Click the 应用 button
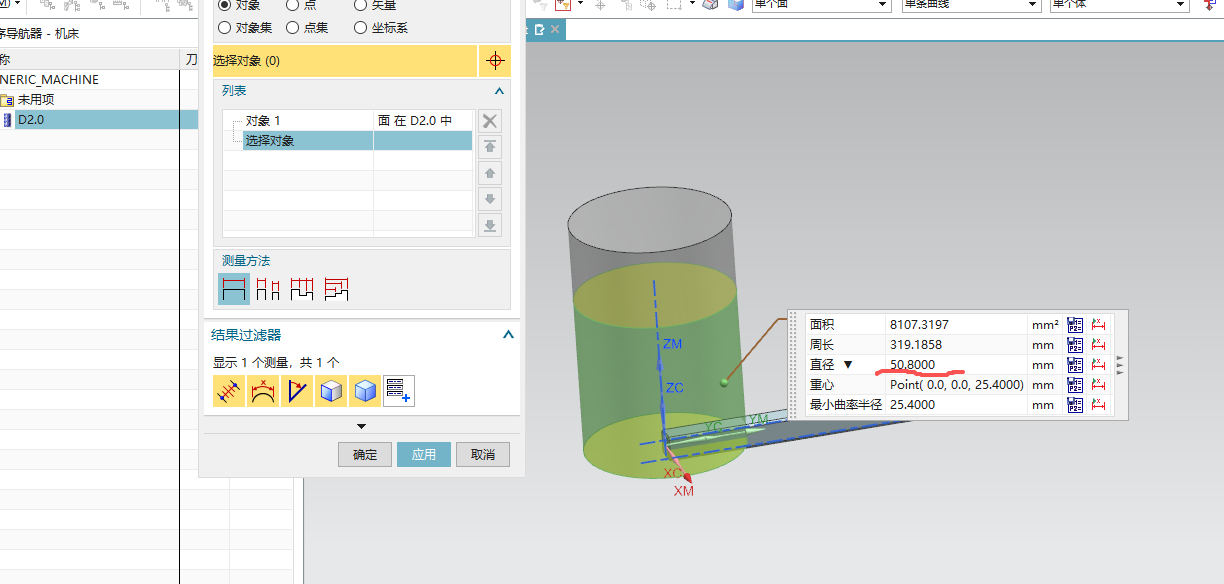Viewport: 1224px width, 584px height. (x=424, y=455)
